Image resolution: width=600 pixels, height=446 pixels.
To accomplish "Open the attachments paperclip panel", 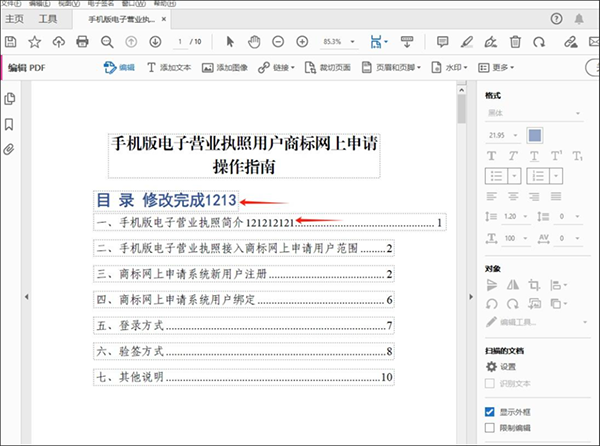I will 10,150.
